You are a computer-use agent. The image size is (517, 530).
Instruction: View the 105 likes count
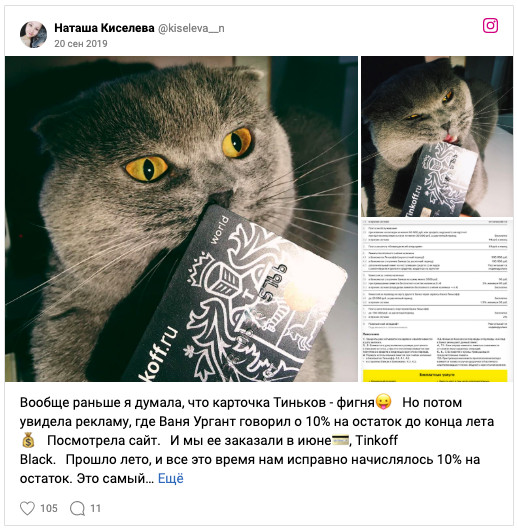(x=49, y=508)
